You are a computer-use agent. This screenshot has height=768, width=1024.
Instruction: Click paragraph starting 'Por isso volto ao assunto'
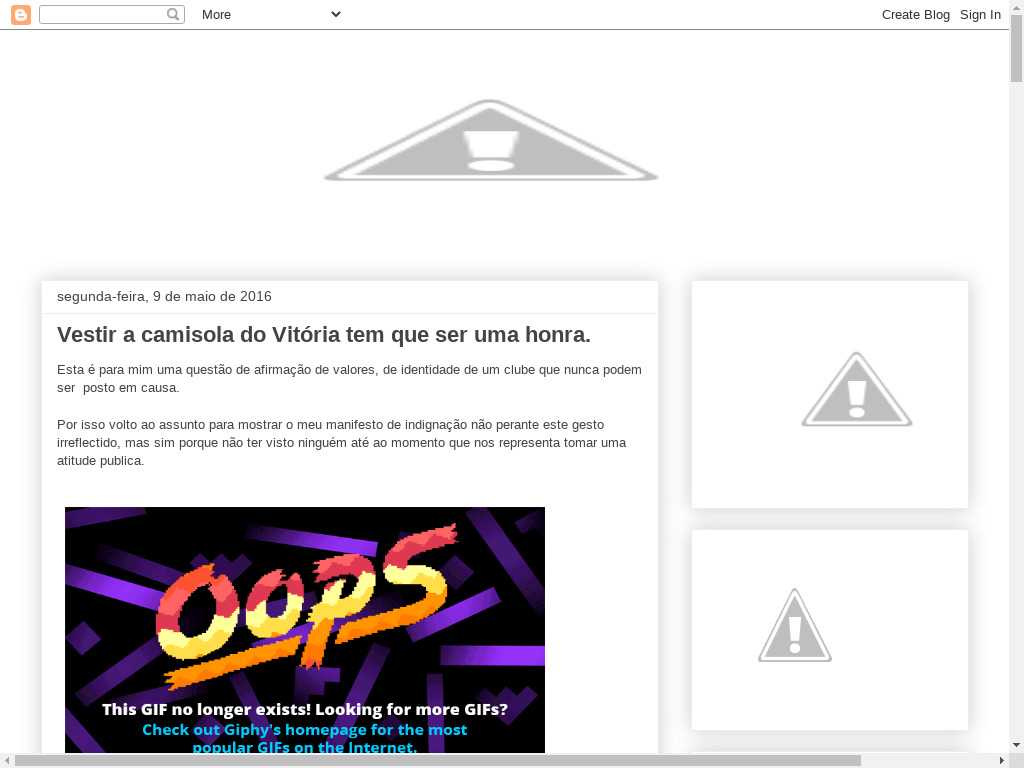[342, 443]
